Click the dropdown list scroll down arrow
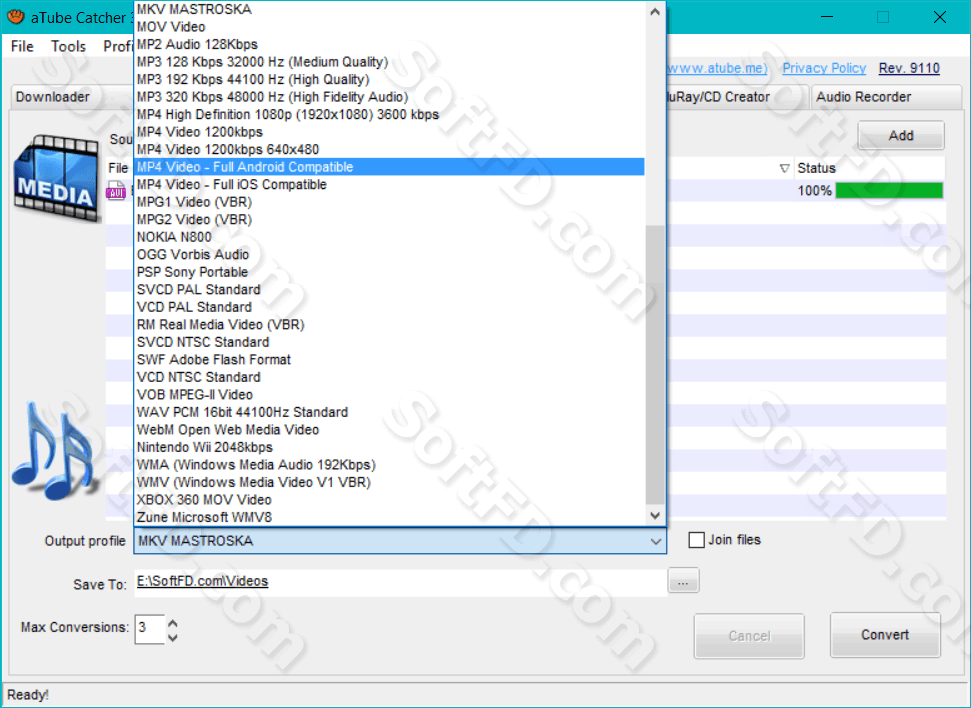Image resolution: width=971 pixels, height=708 pixels. click(655, 515)
